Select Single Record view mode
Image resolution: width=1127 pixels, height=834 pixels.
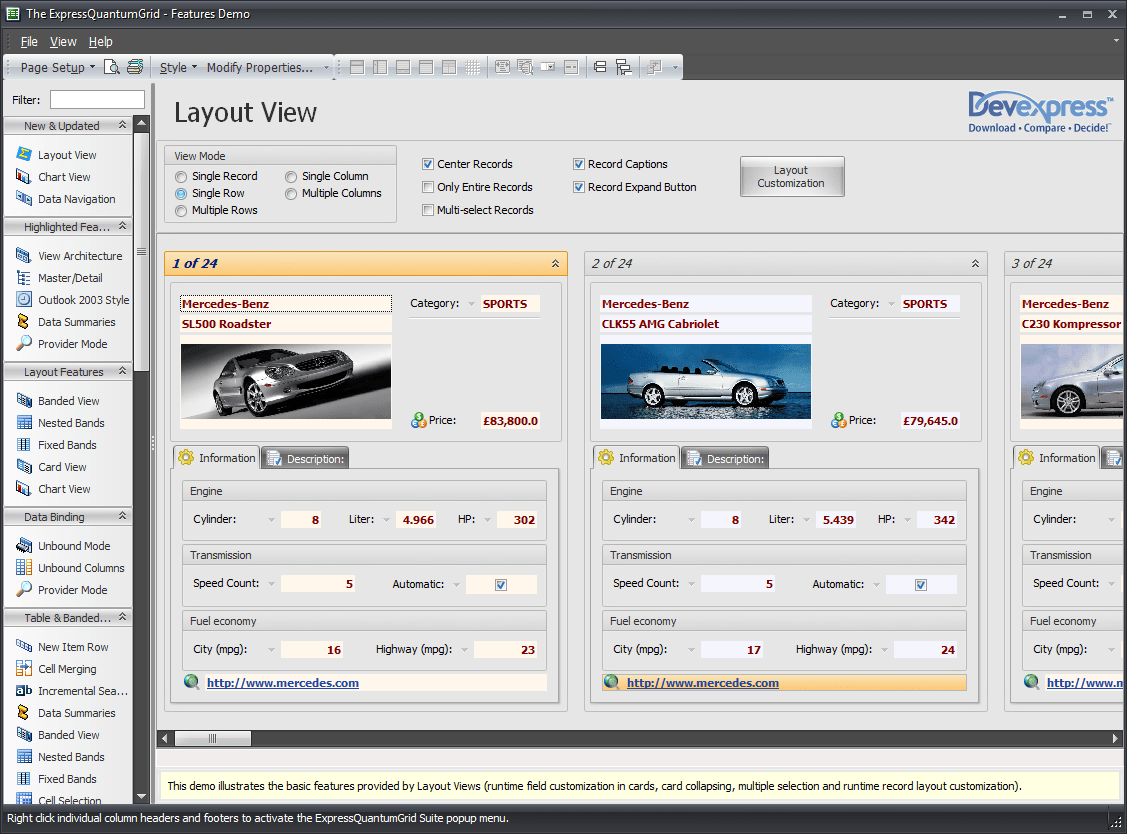(181, 177)
